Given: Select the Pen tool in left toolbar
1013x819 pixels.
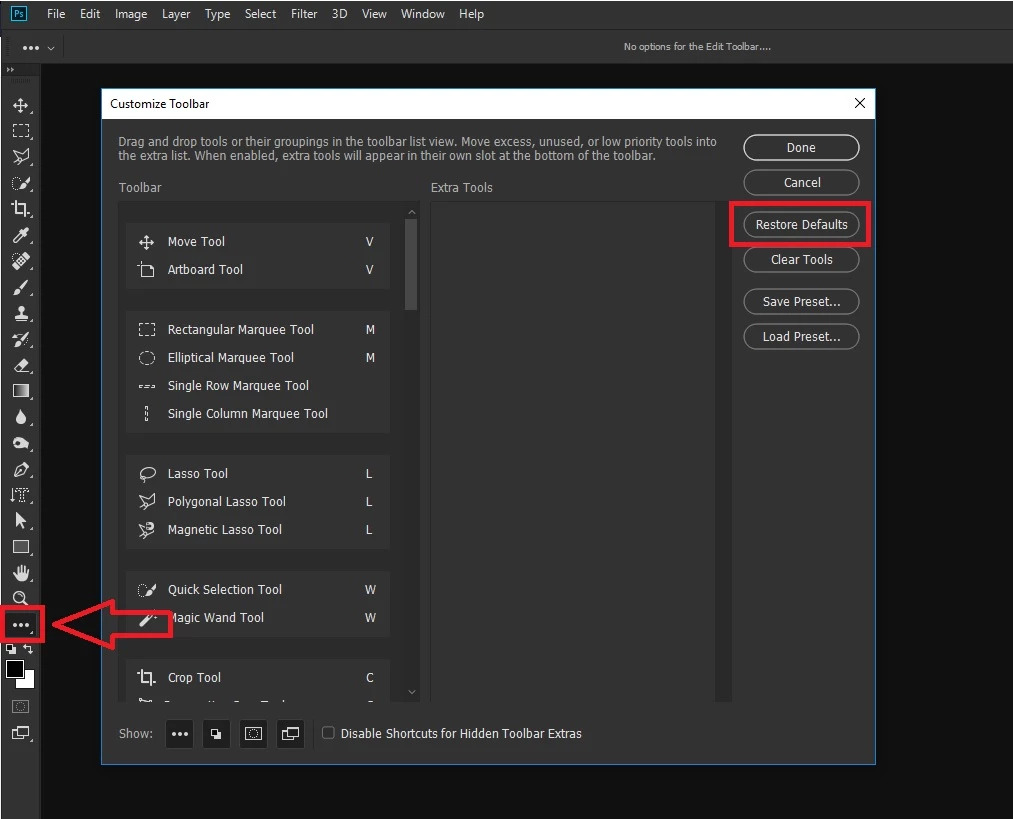Looking at the screenshot, I should (21, 470).
